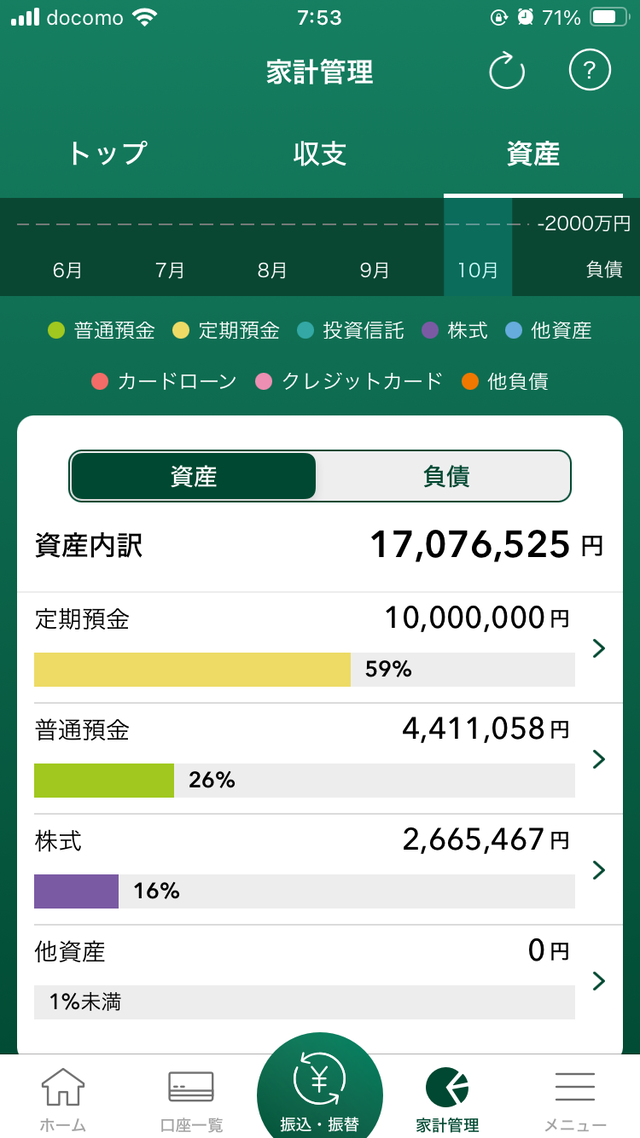Select the 家計管理 pie chart icon
This screenshot has width=640, height=1138.
click(x=447, y=1087)
